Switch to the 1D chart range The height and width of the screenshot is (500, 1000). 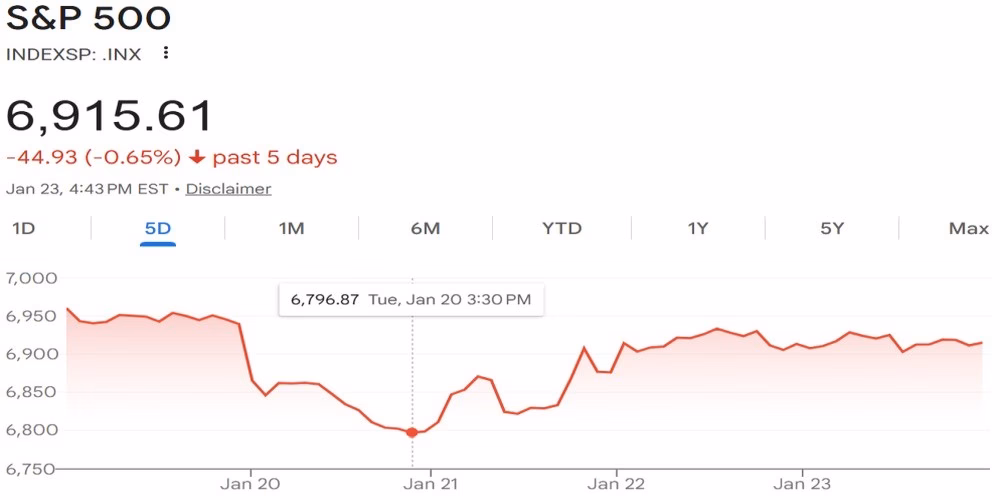point(23,228)
